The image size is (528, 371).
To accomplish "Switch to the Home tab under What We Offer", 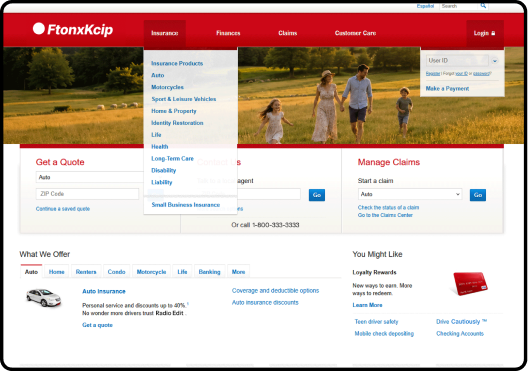I will (57, 272).
